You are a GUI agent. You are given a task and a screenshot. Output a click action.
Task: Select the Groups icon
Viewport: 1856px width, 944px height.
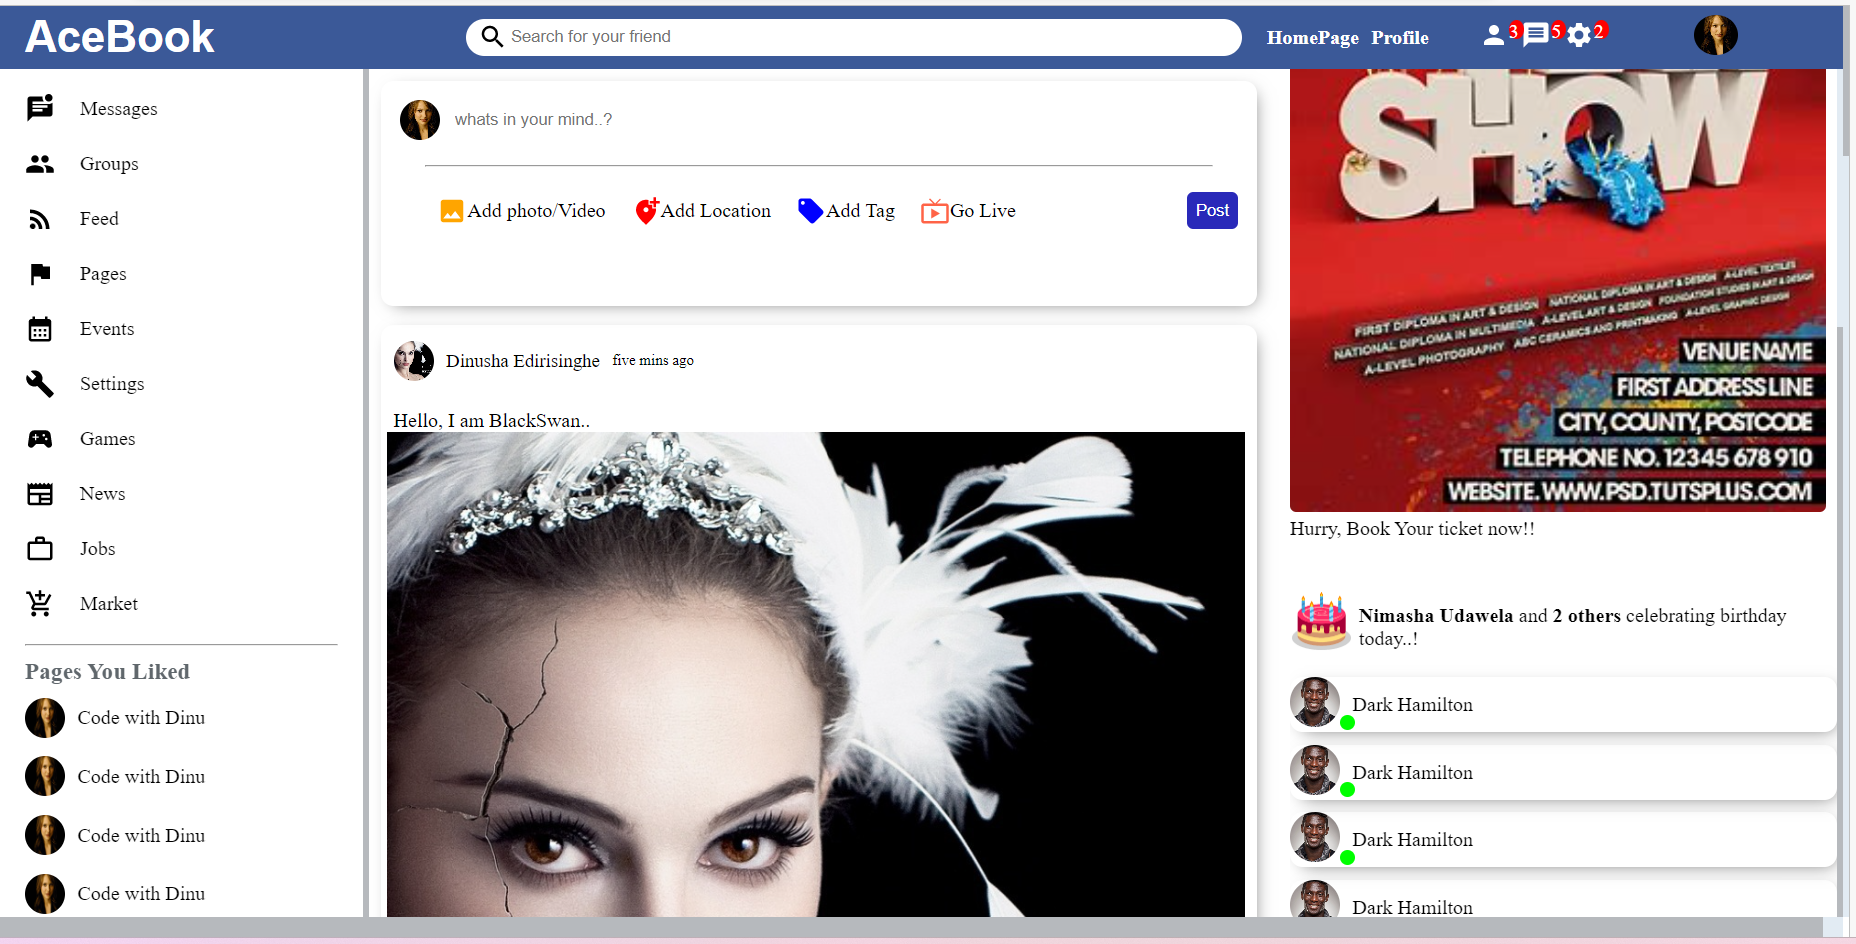pos(39,163)
